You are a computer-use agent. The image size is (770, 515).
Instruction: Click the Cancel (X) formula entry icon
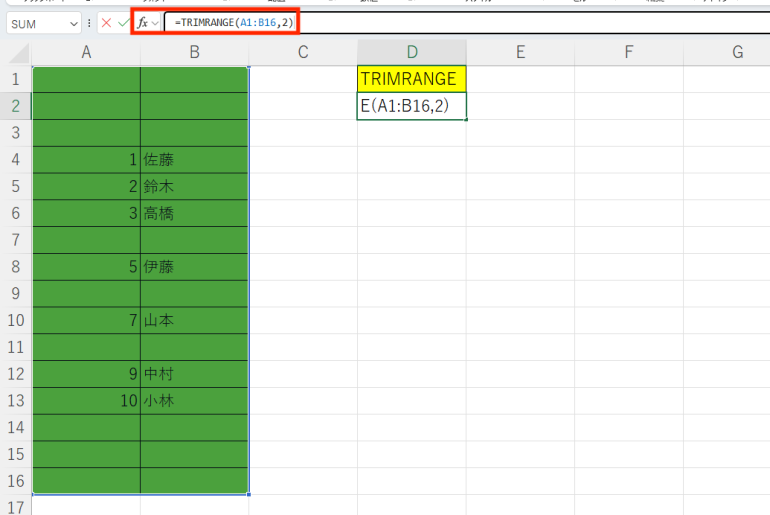106,22
